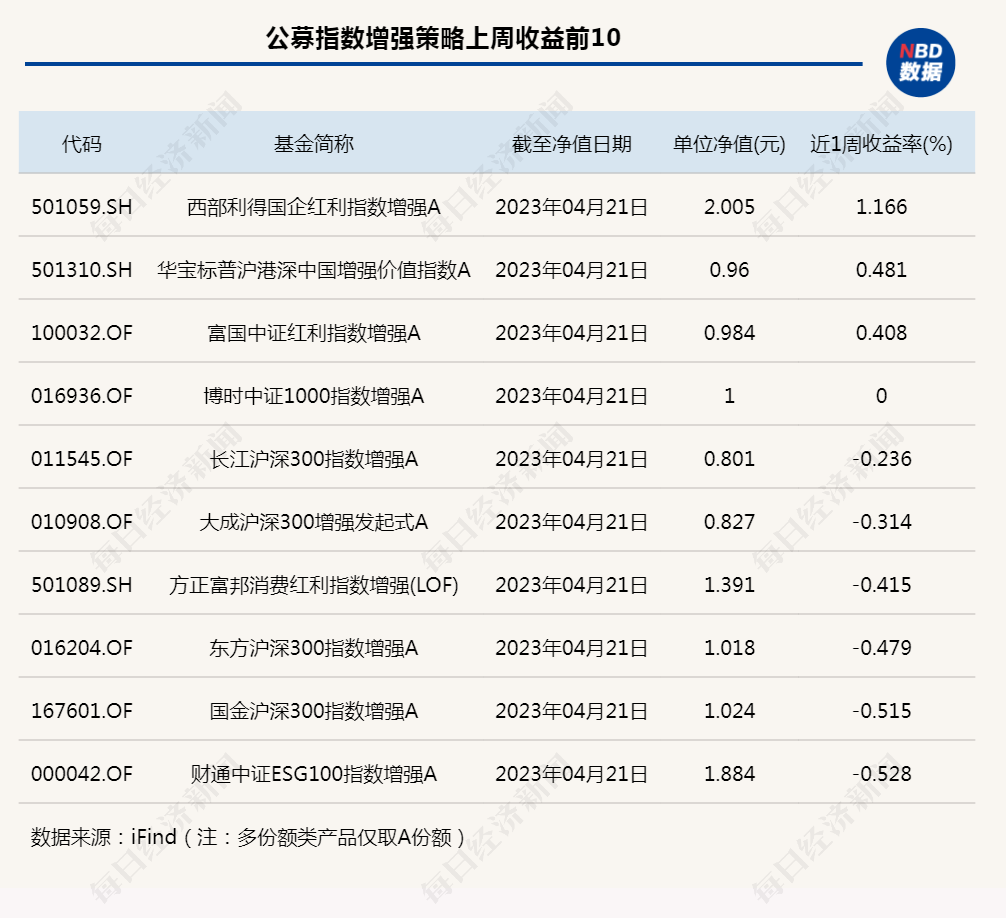Screen dimensions: 1006x918
Task: Click the date in the 011545.OF row
Action: pyautogui.click(x=572, y=459)
